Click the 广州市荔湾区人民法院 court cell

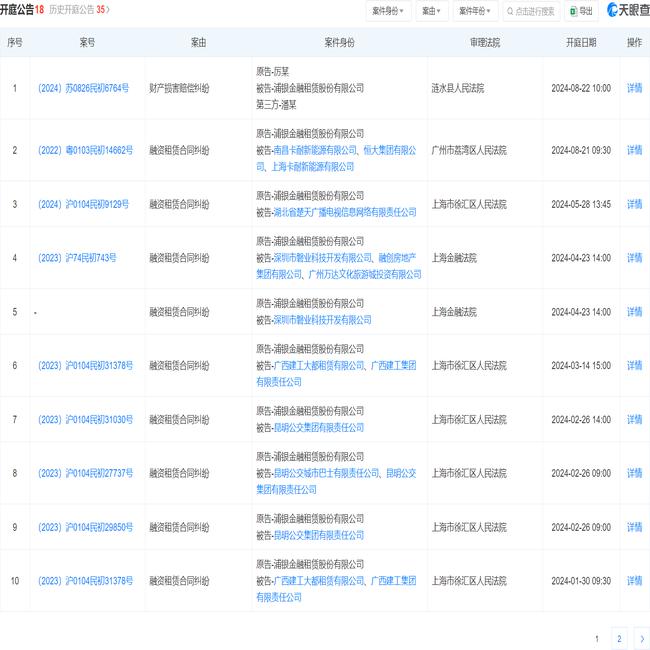point(469,150)
